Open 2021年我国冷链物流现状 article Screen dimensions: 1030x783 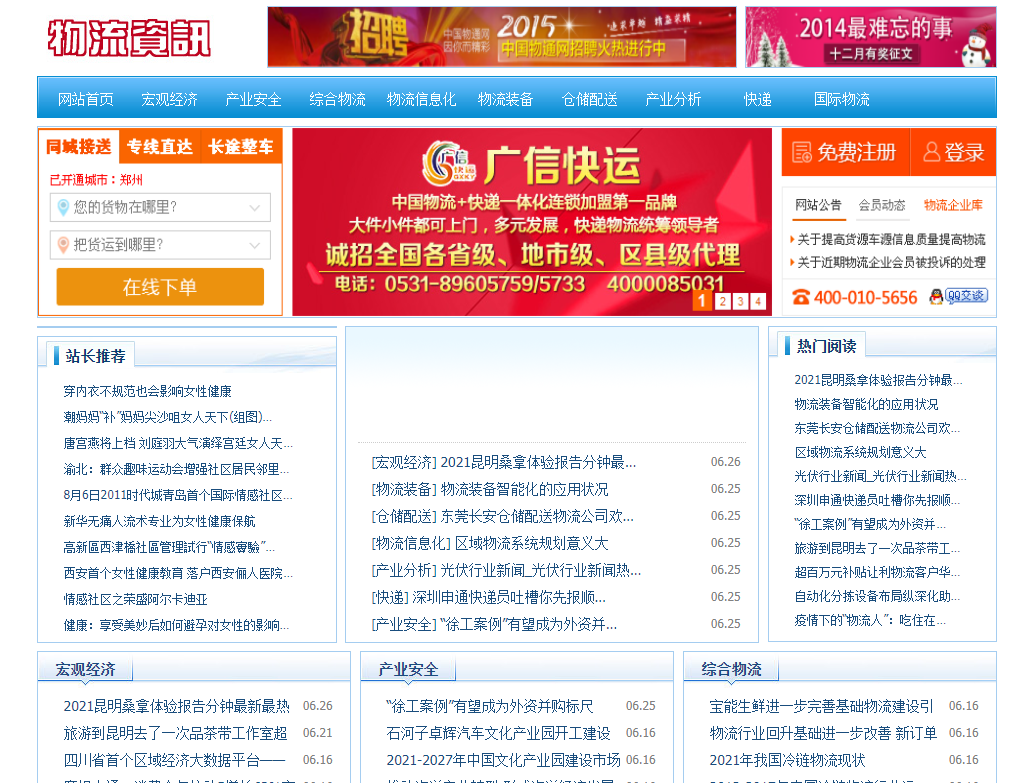pyautogui.click(x=787, y=760)
